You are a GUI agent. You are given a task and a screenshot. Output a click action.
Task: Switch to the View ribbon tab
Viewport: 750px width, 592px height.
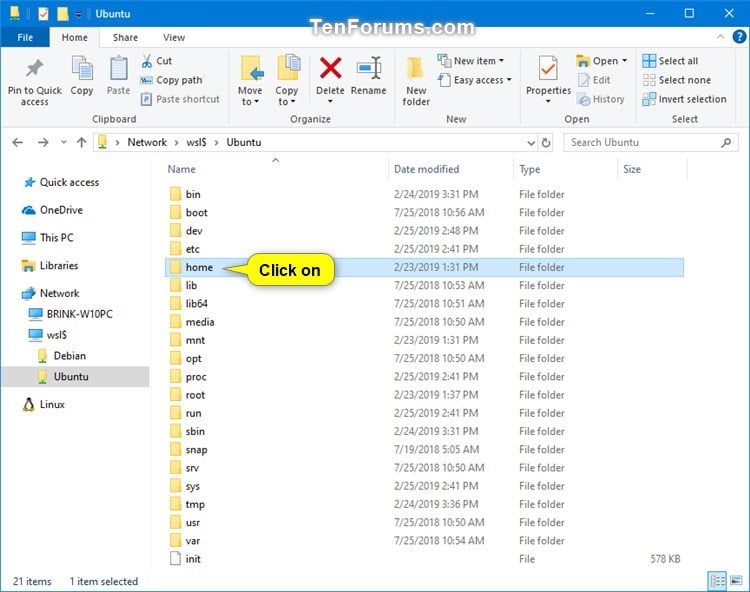pos(174,37)
